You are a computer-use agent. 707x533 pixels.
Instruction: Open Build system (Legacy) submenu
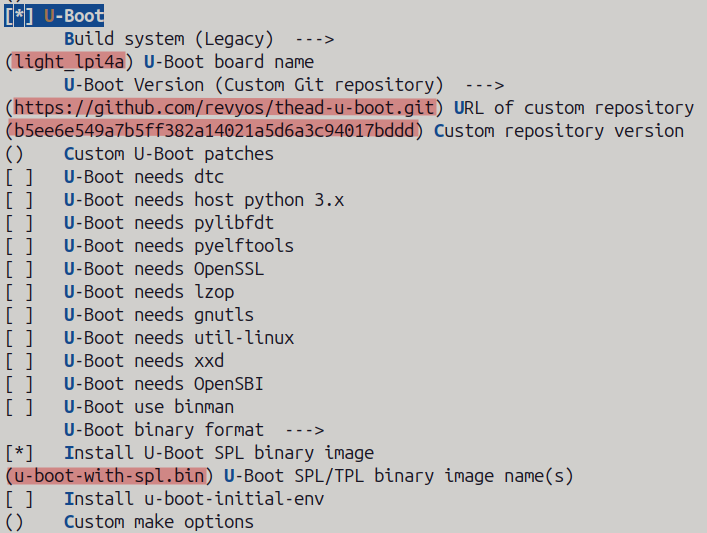(199, 39)
